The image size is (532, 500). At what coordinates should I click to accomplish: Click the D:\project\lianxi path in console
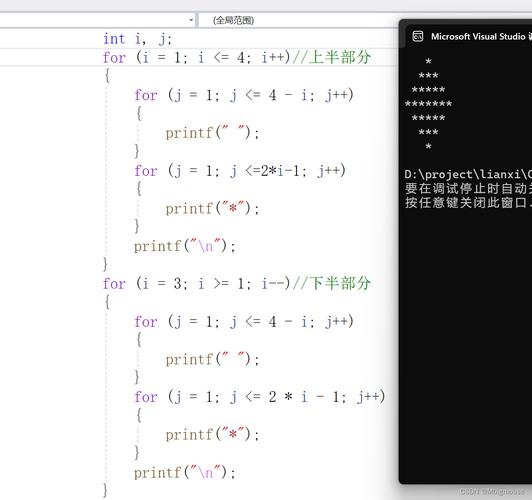tap(468, 174)
